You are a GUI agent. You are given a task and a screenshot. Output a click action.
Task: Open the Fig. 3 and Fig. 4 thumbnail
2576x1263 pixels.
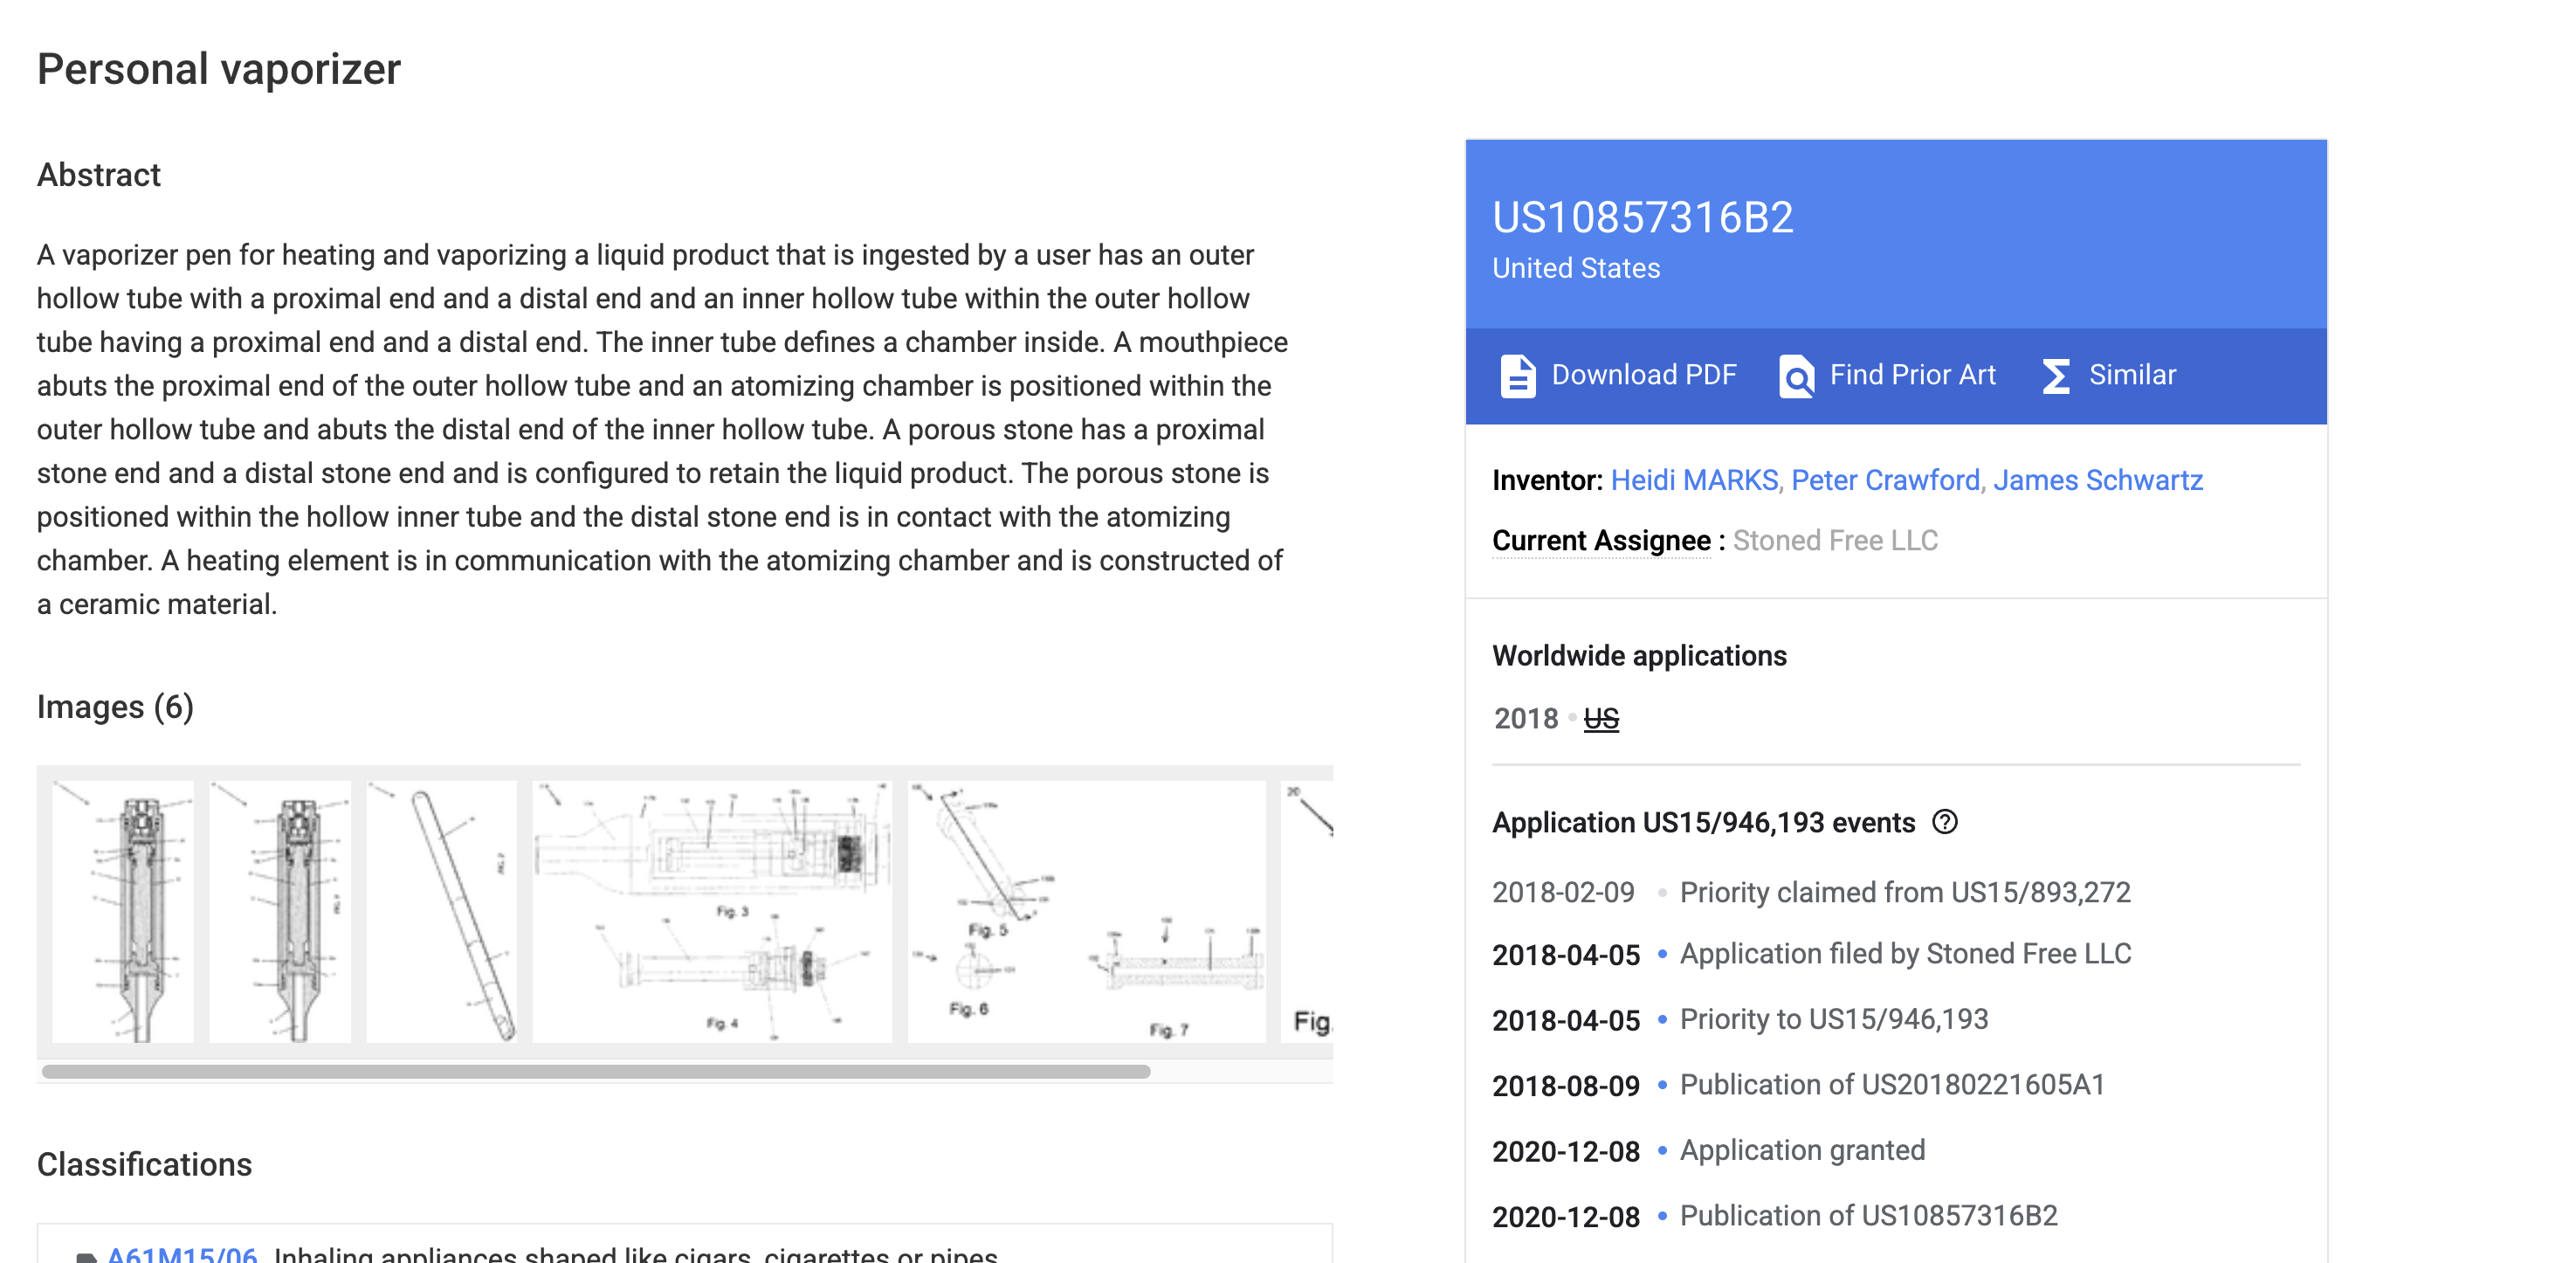pos(712,912)
